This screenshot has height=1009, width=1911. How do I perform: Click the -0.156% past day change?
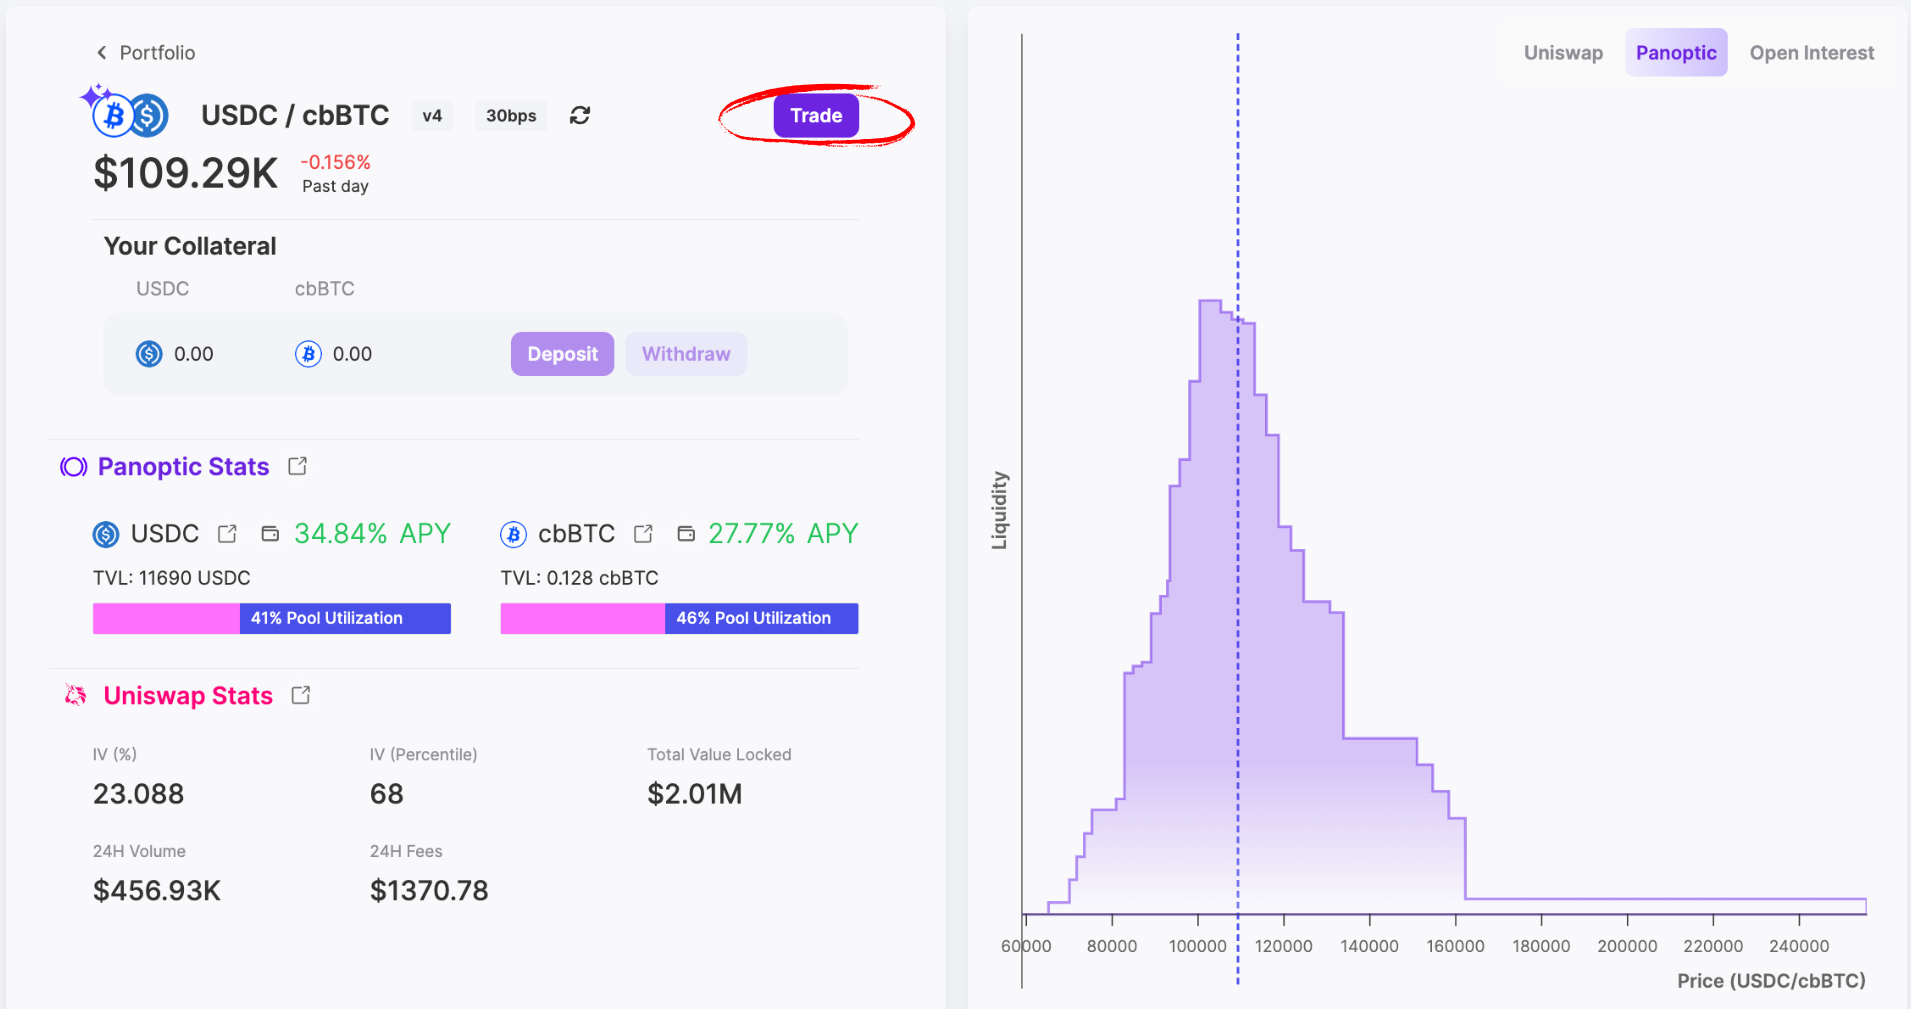[x=335, y=162]
